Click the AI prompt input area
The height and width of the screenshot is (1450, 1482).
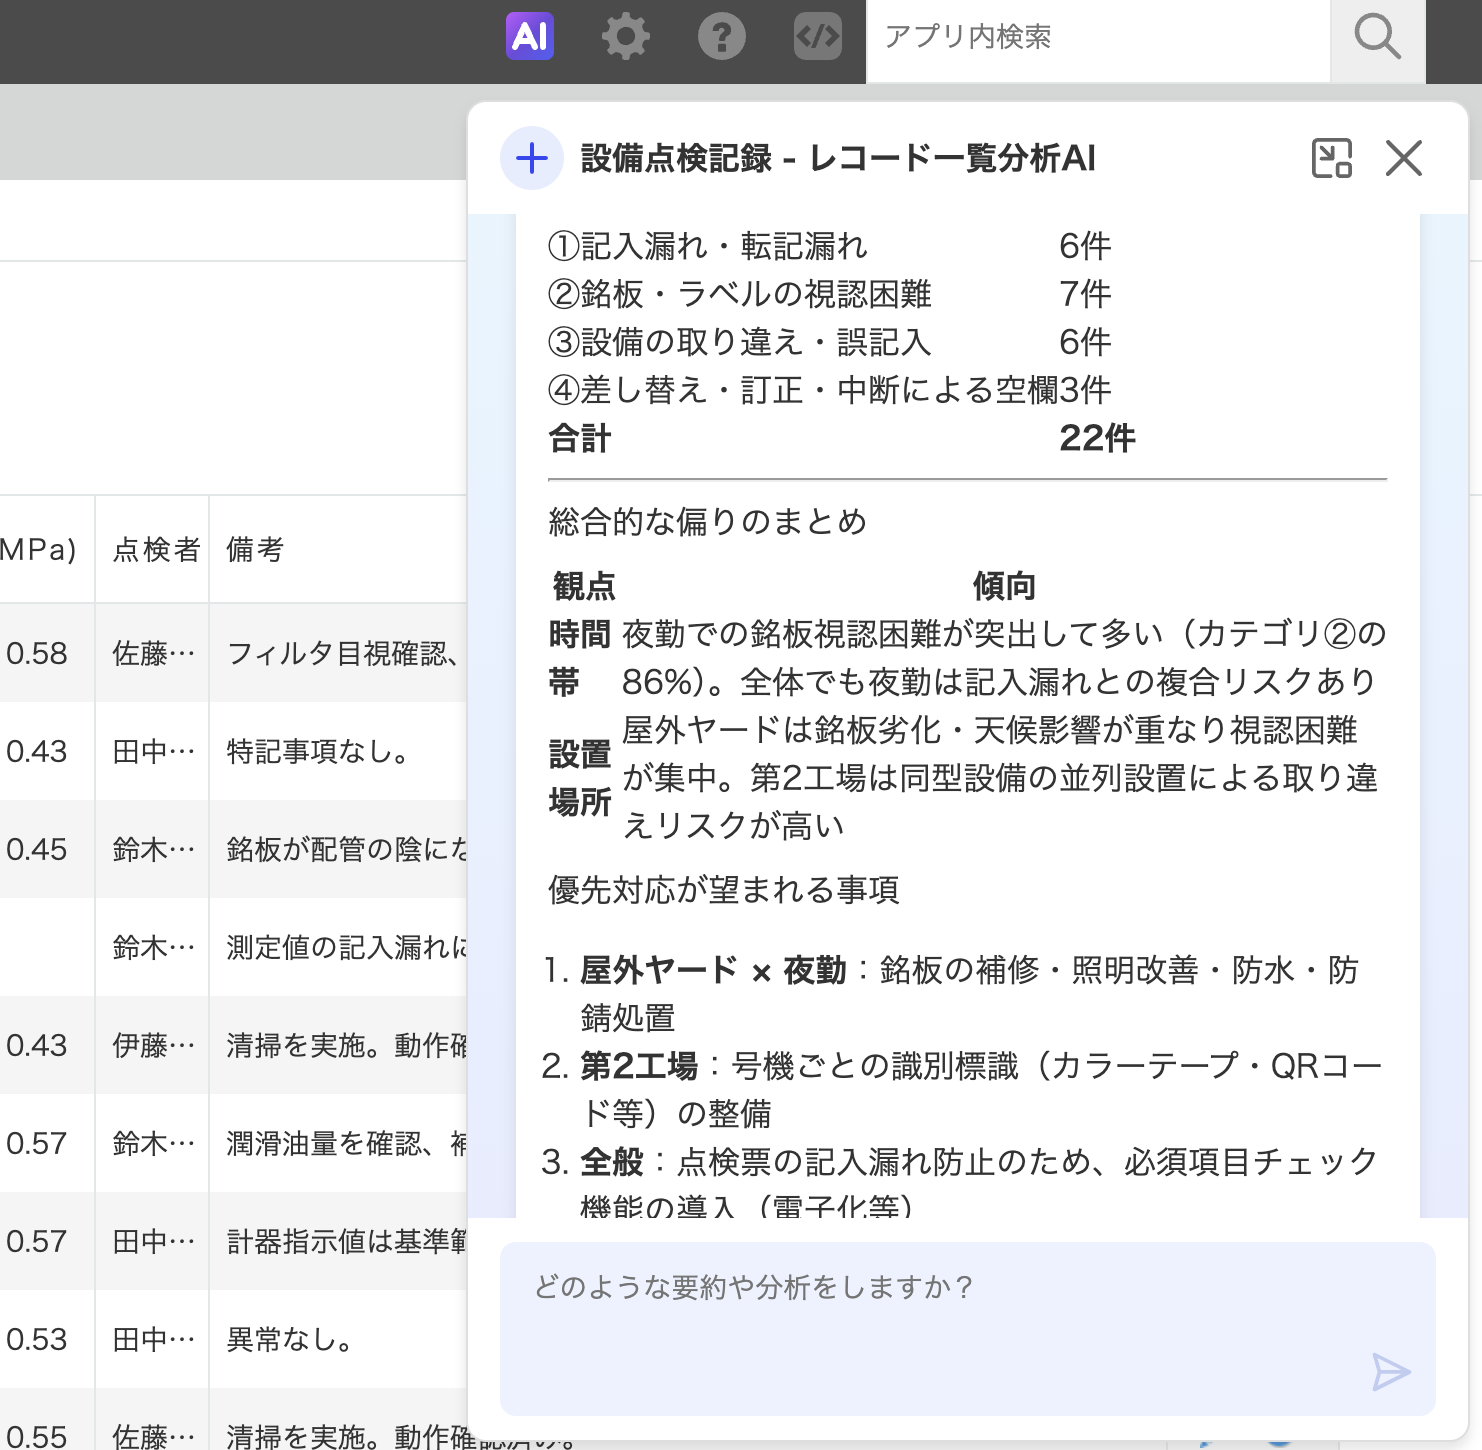point(968,1329)
